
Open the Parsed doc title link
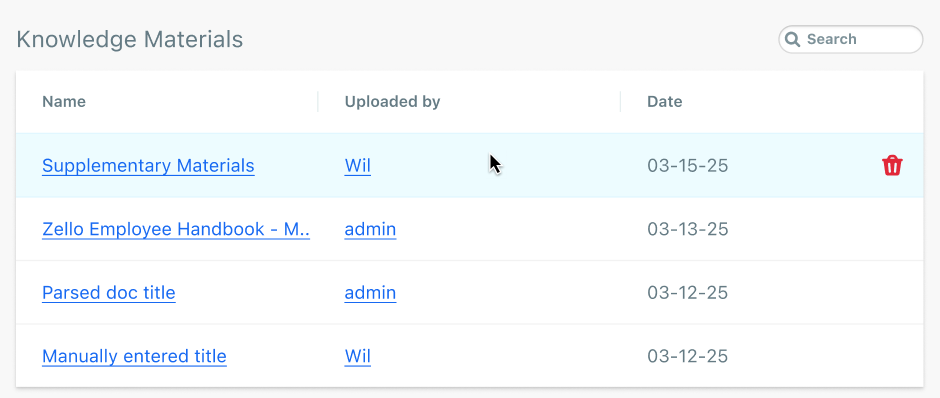pyautogui.click(x=109, y=293)
